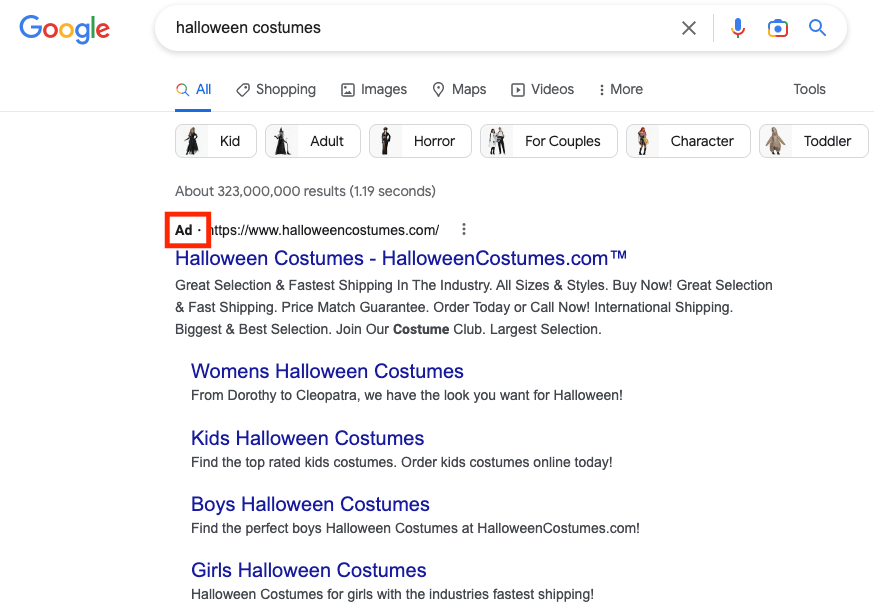
Task: Click the 'Find the top rated kids costumes' text
Action: coord(402,462)
